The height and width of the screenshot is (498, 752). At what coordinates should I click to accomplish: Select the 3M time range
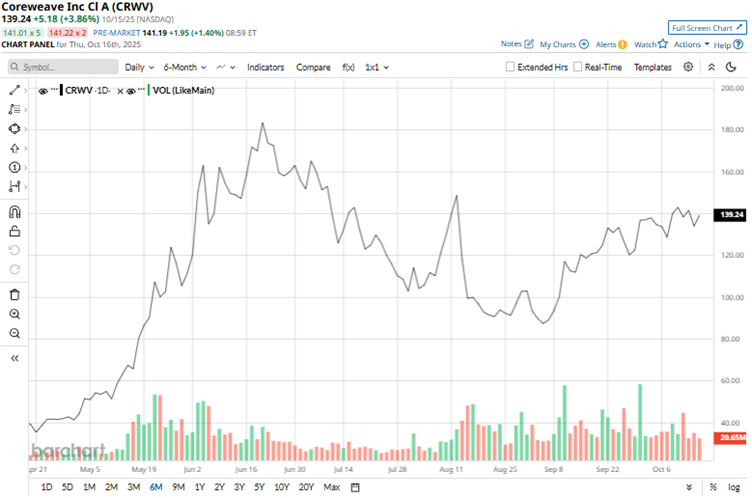click(134, 487)
